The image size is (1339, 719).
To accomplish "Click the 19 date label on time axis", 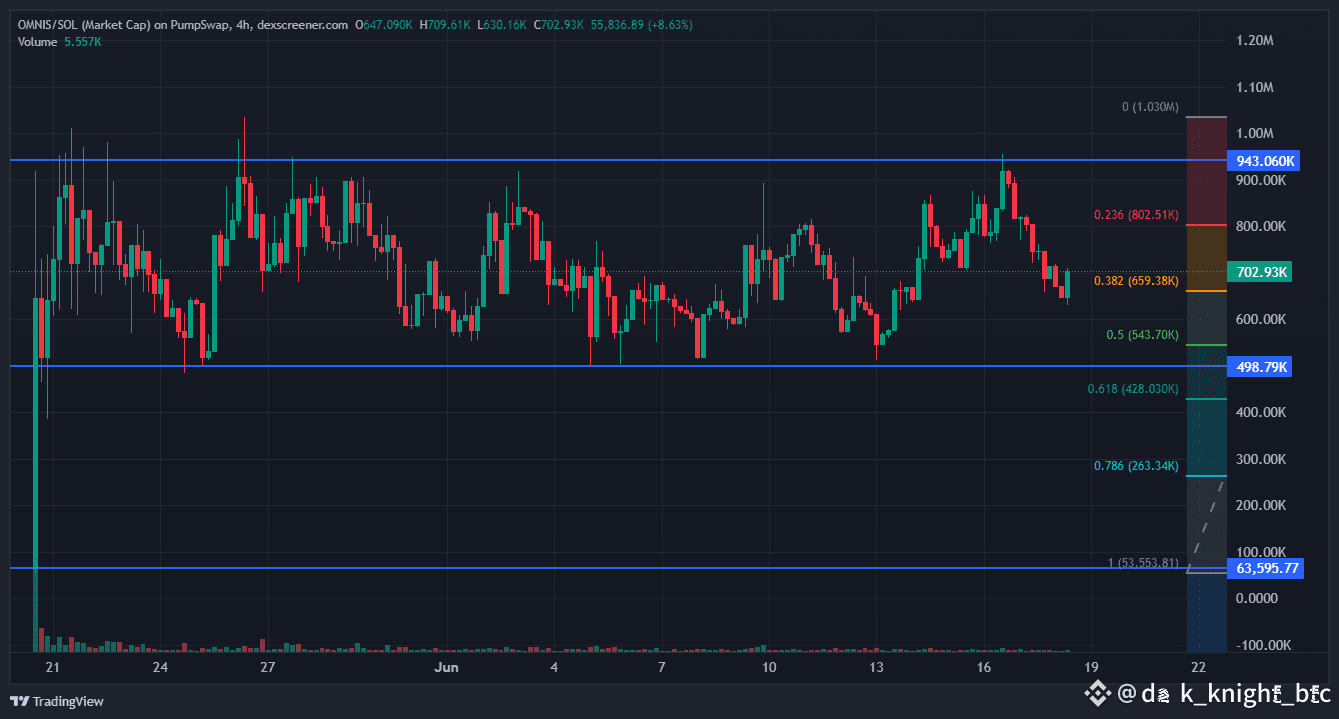I will pyautogui.click(x=1090, y=667).
